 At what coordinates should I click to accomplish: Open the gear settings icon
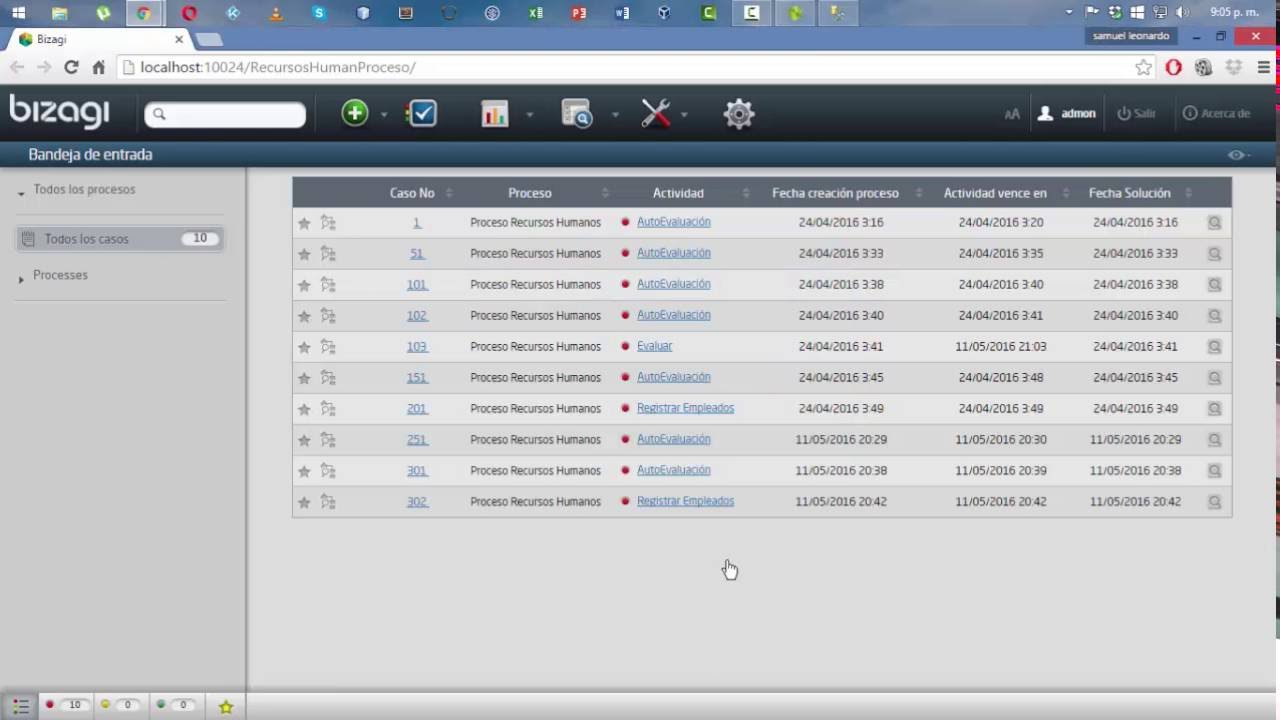(x=738, y=113)
